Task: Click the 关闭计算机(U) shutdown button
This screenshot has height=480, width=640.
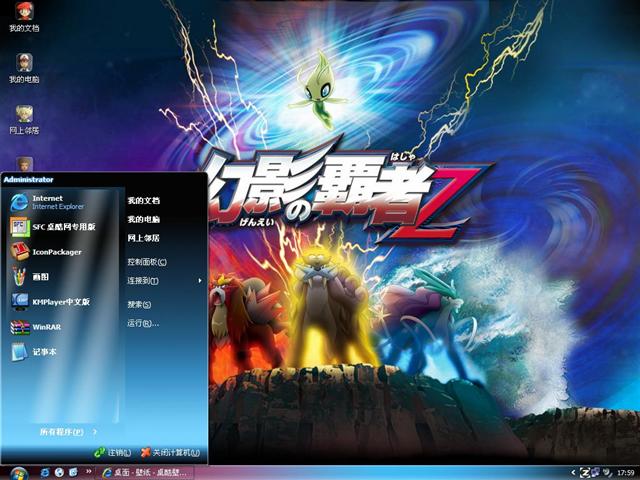Action: click(170, 452)
